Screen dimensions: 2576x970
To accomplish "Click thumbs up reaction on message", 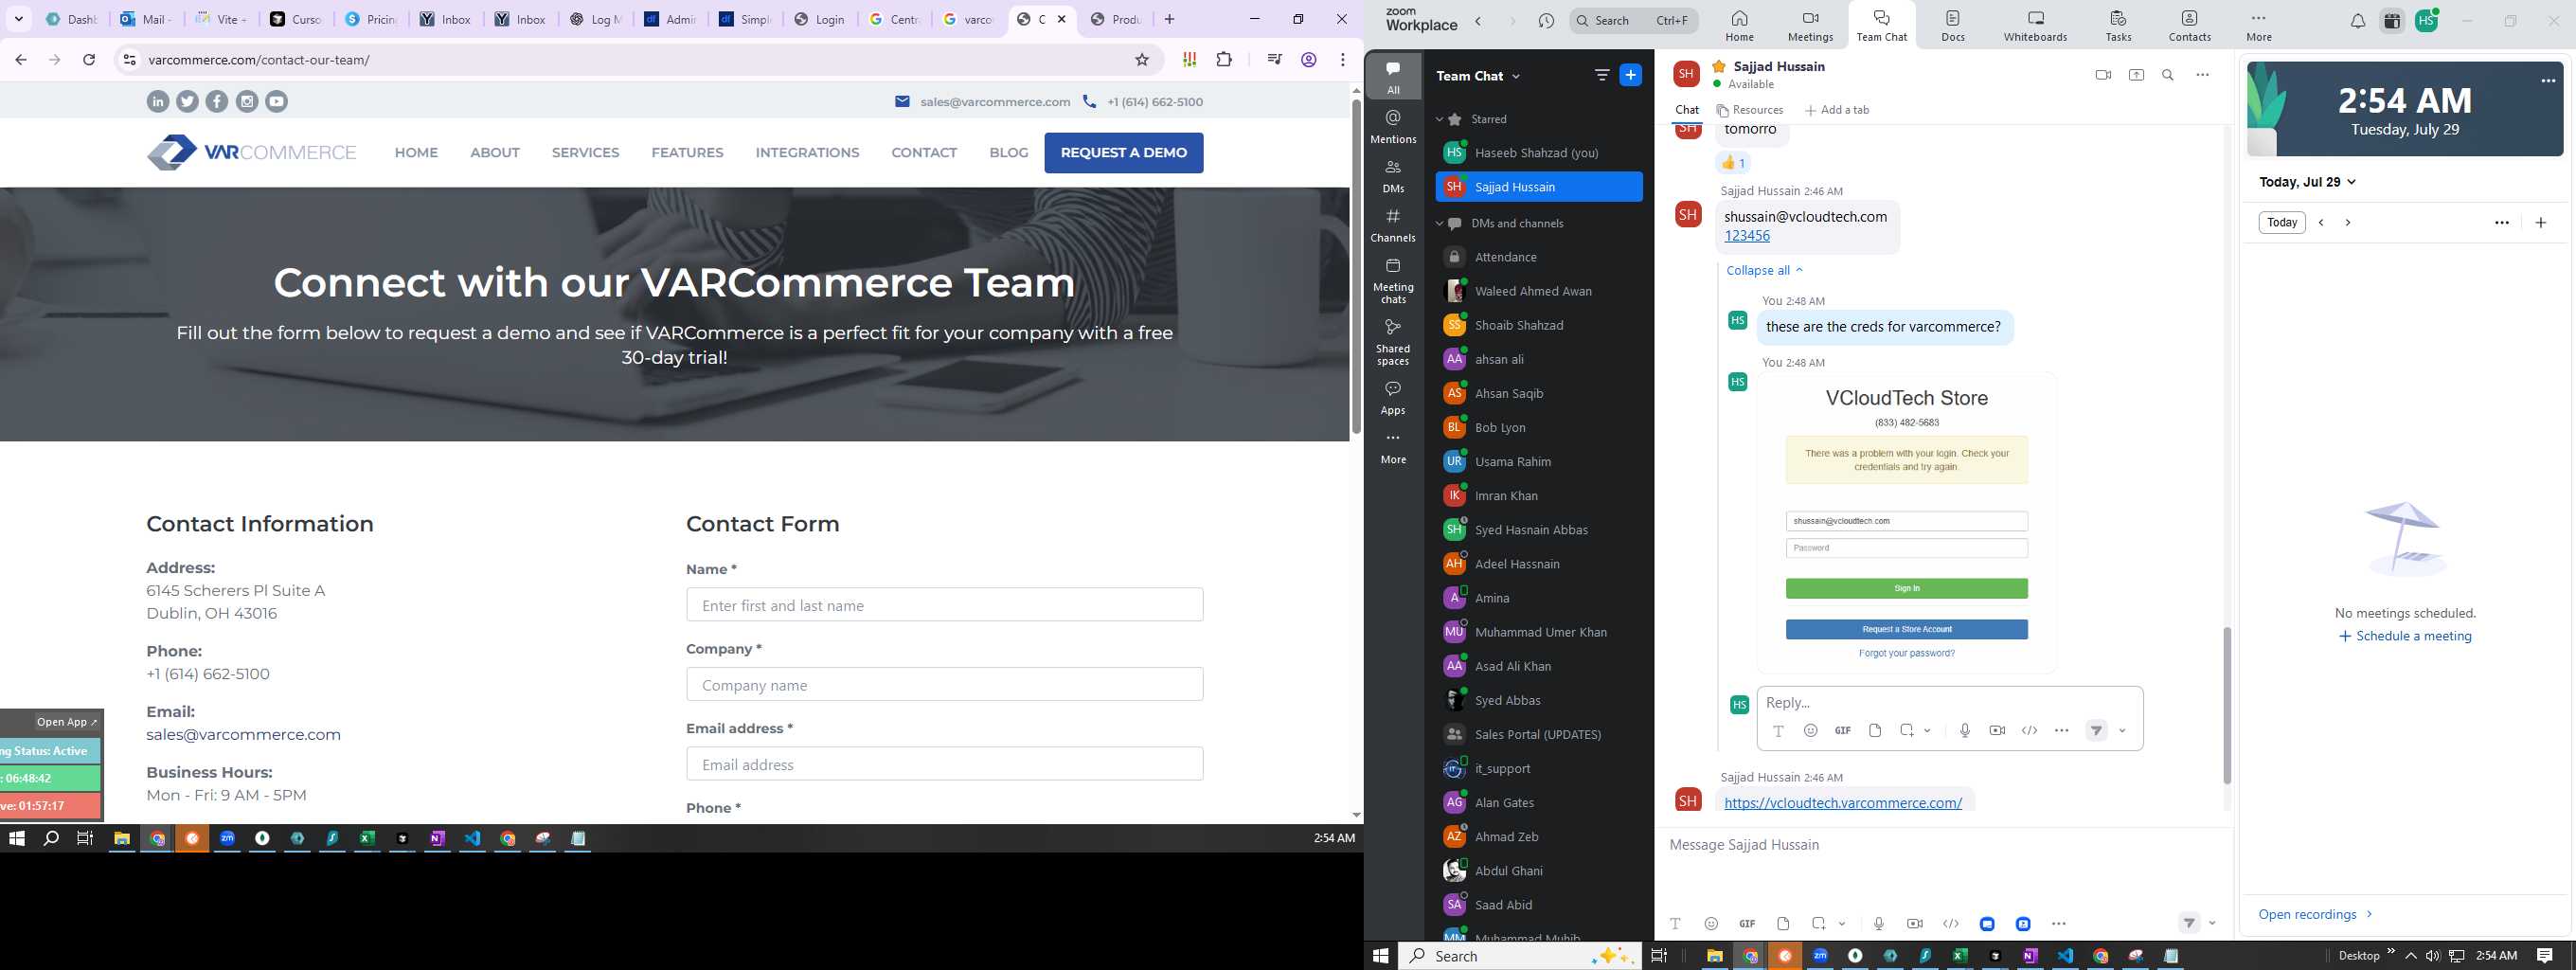I will 1733,163.
